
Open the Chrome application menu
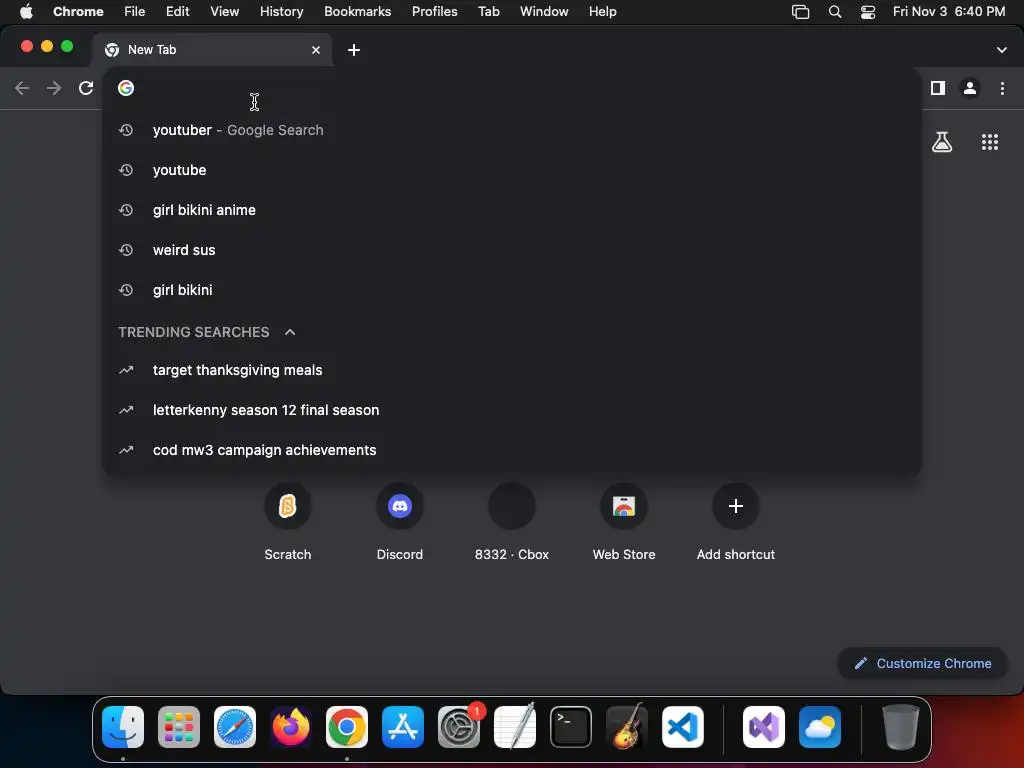[78, 12]
